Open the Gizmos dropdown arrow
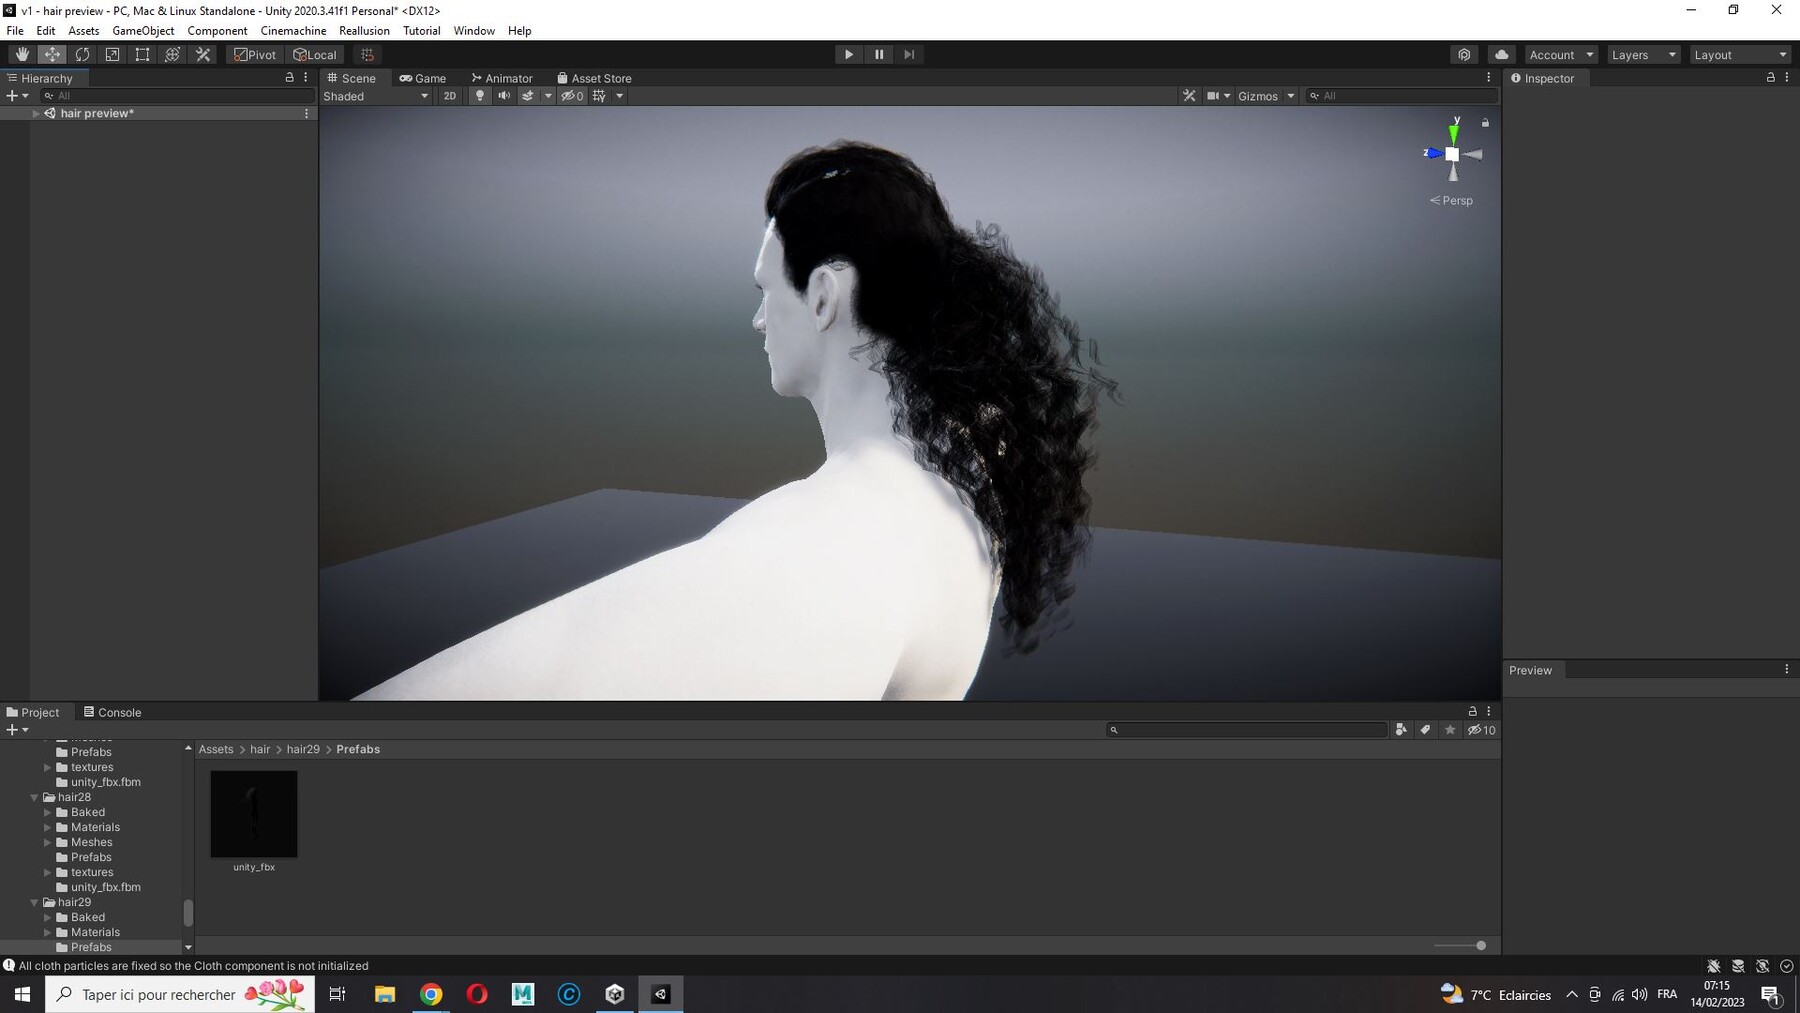 point(1291,96)
